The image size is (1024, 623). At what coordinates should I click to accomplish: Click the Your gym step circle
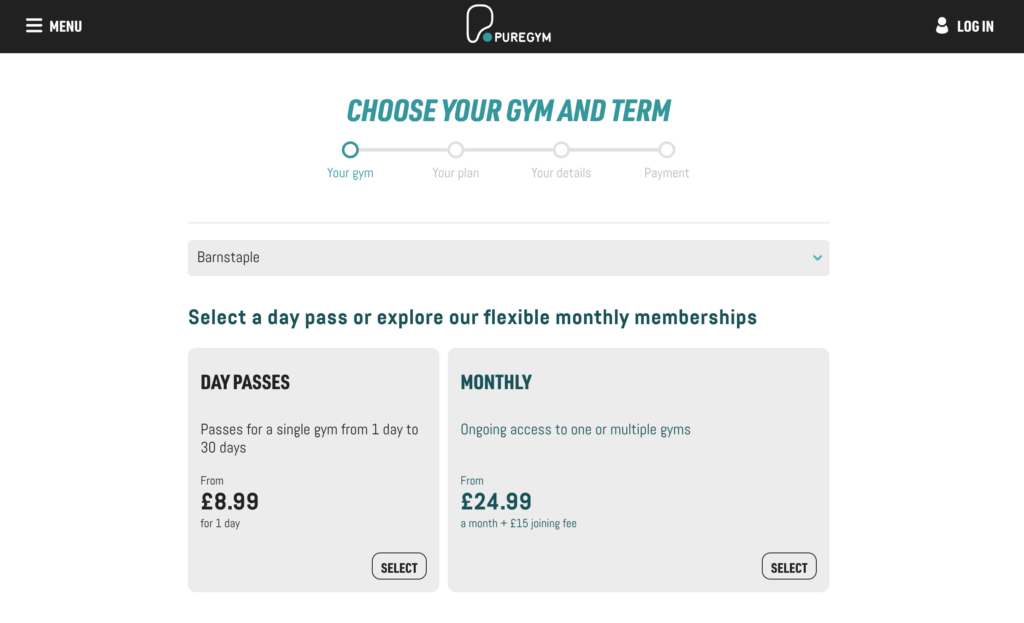(350, 150)
